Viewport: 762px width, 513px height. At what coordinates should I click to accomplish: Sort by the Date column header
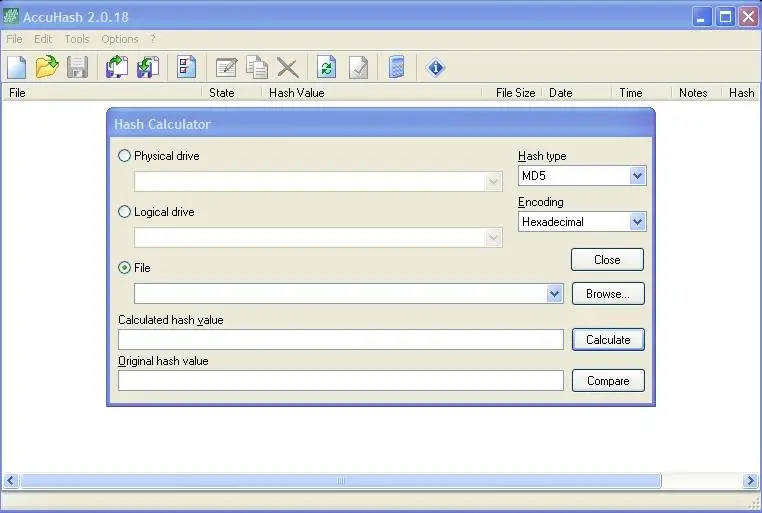576,92
